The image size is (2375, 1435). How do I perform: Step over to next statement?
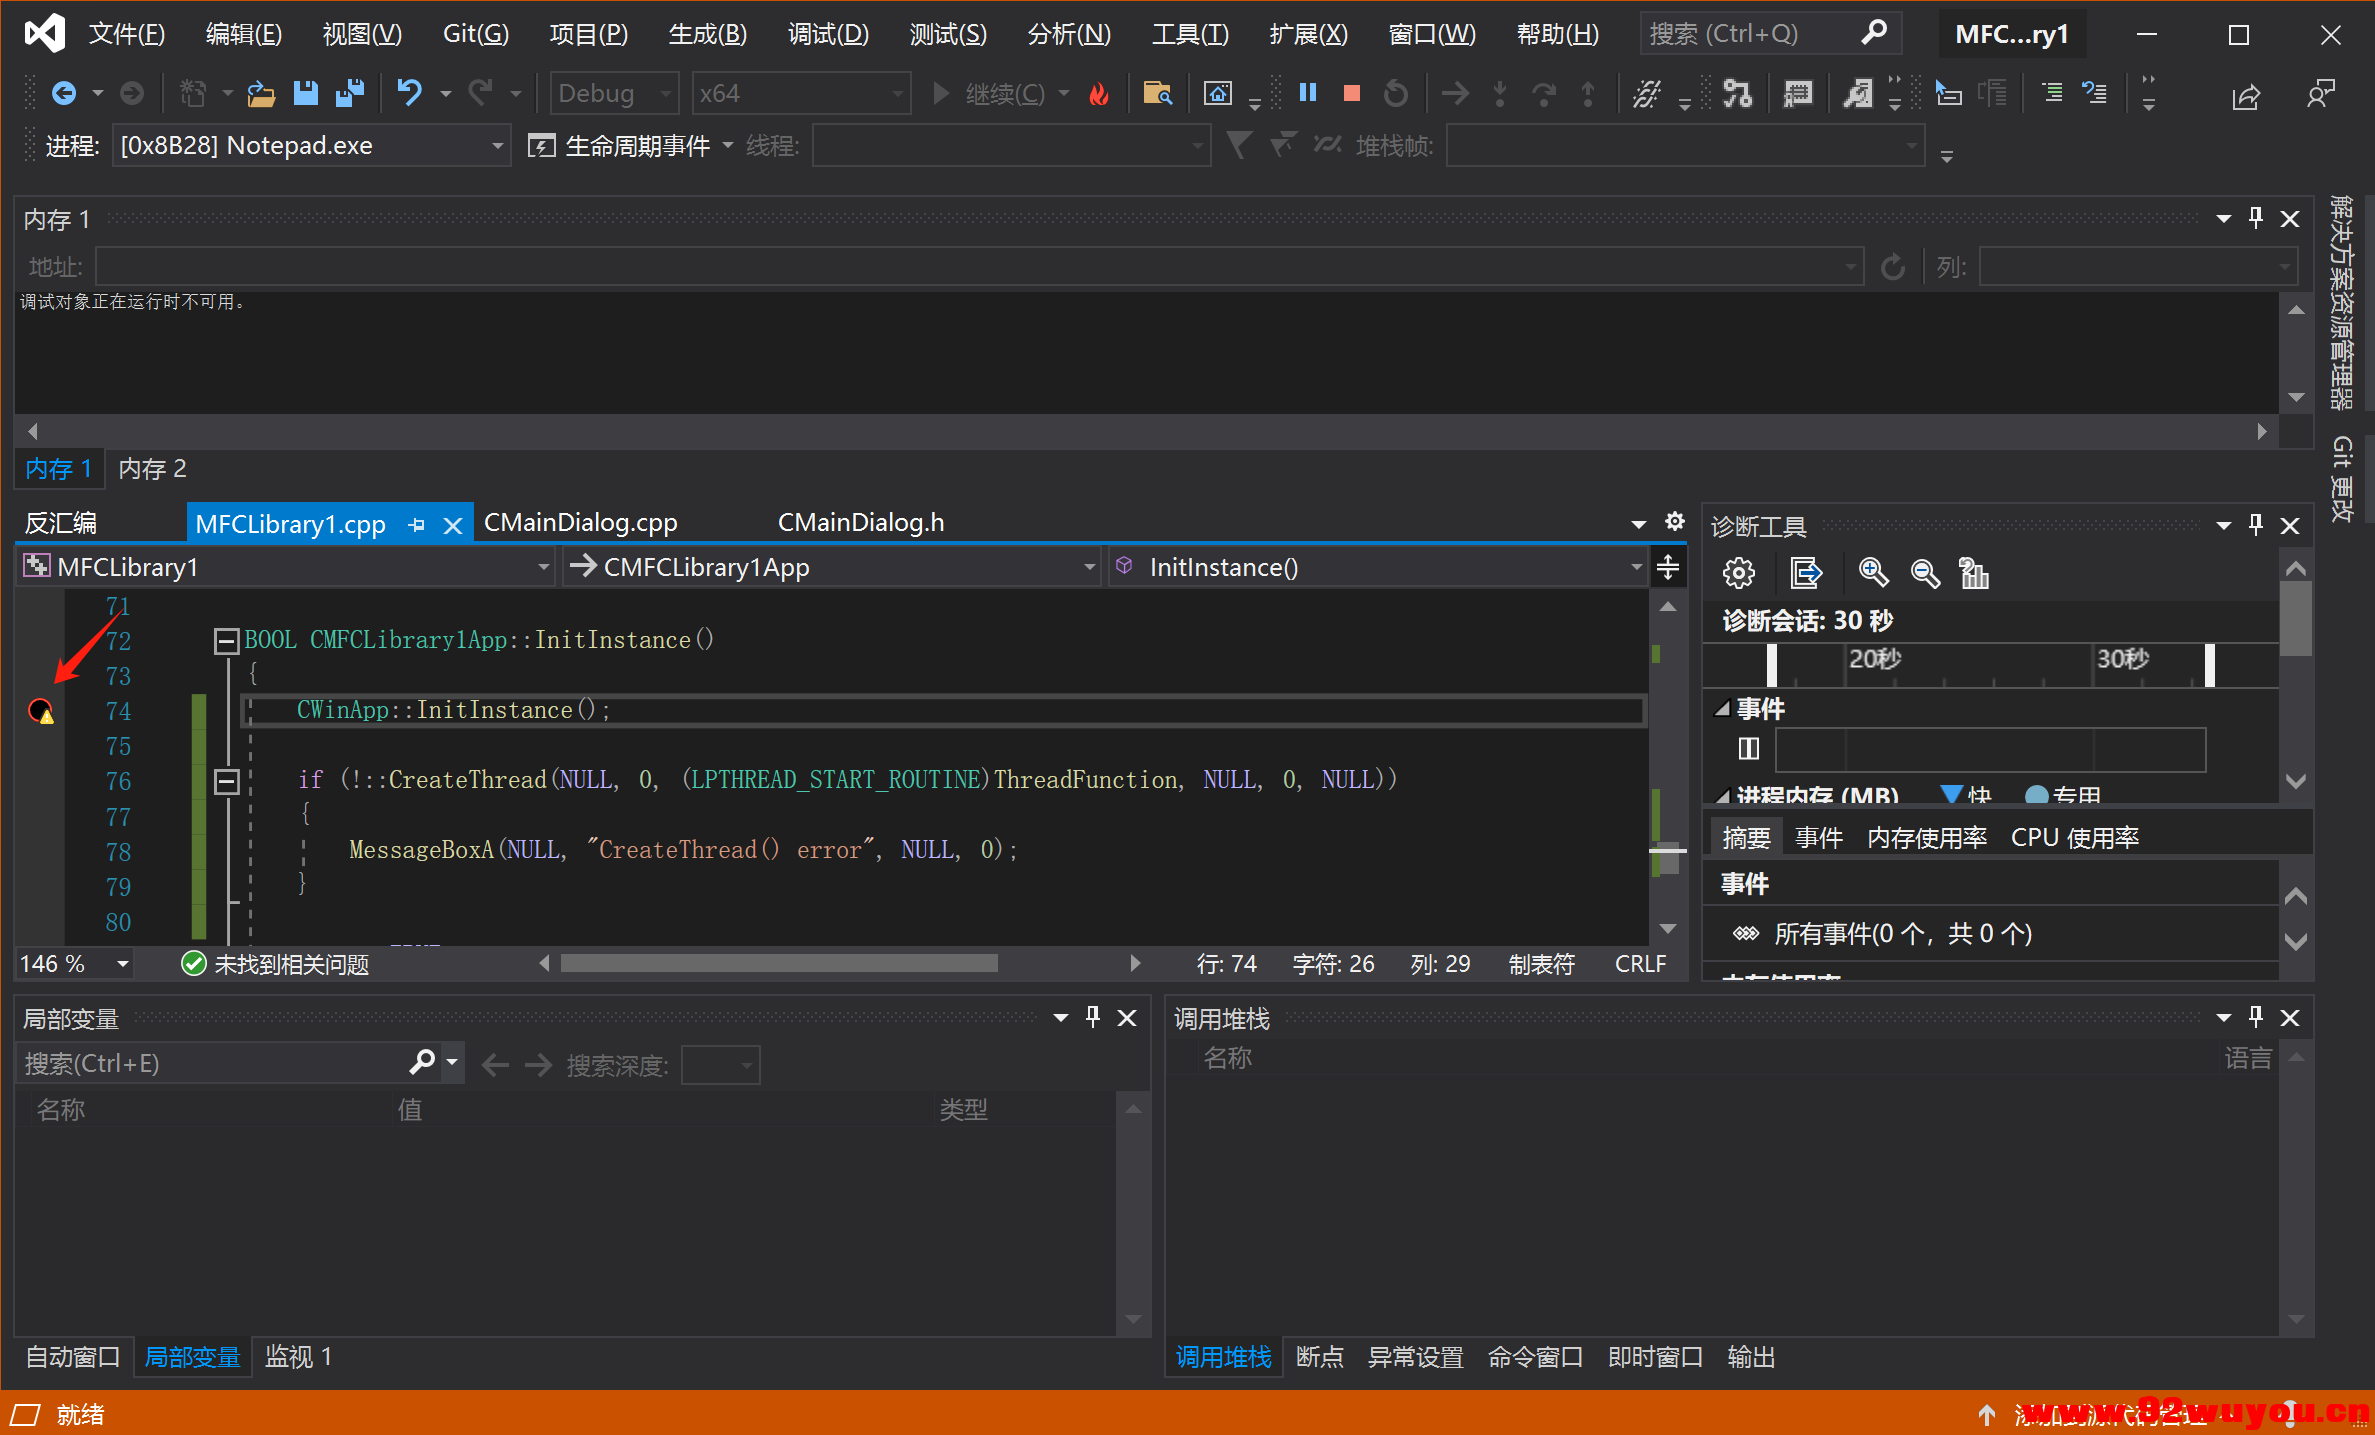[x=1545, y=93]
